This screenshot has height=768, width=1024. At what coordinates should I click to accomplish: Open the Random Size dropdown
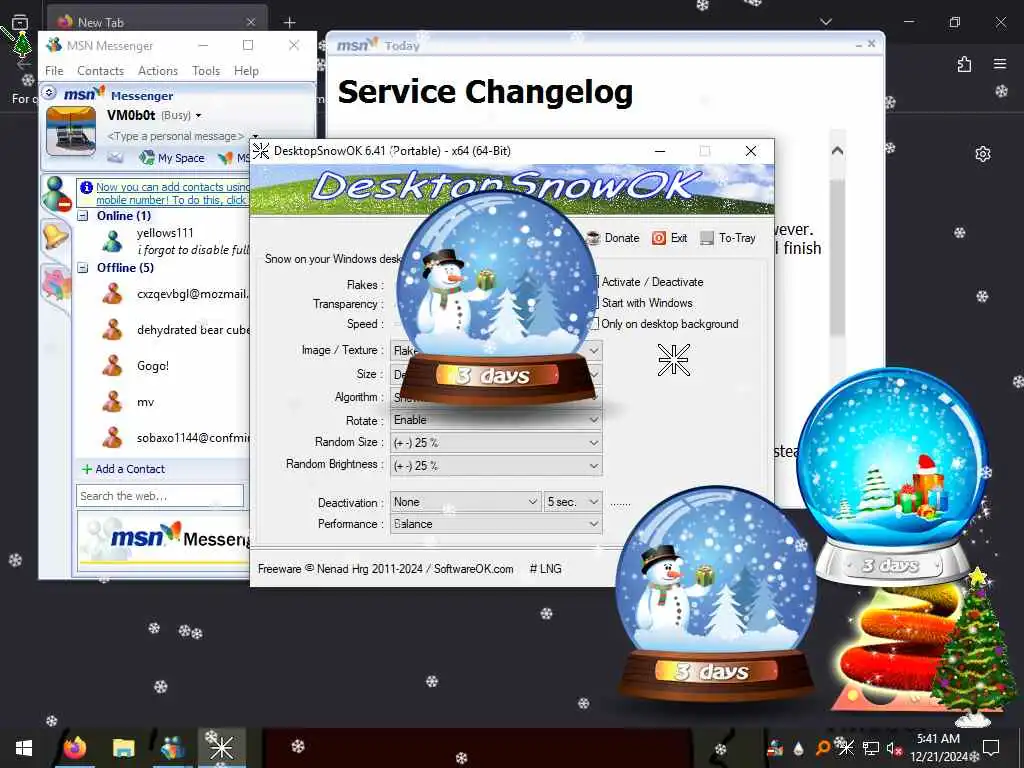point(496,443)
